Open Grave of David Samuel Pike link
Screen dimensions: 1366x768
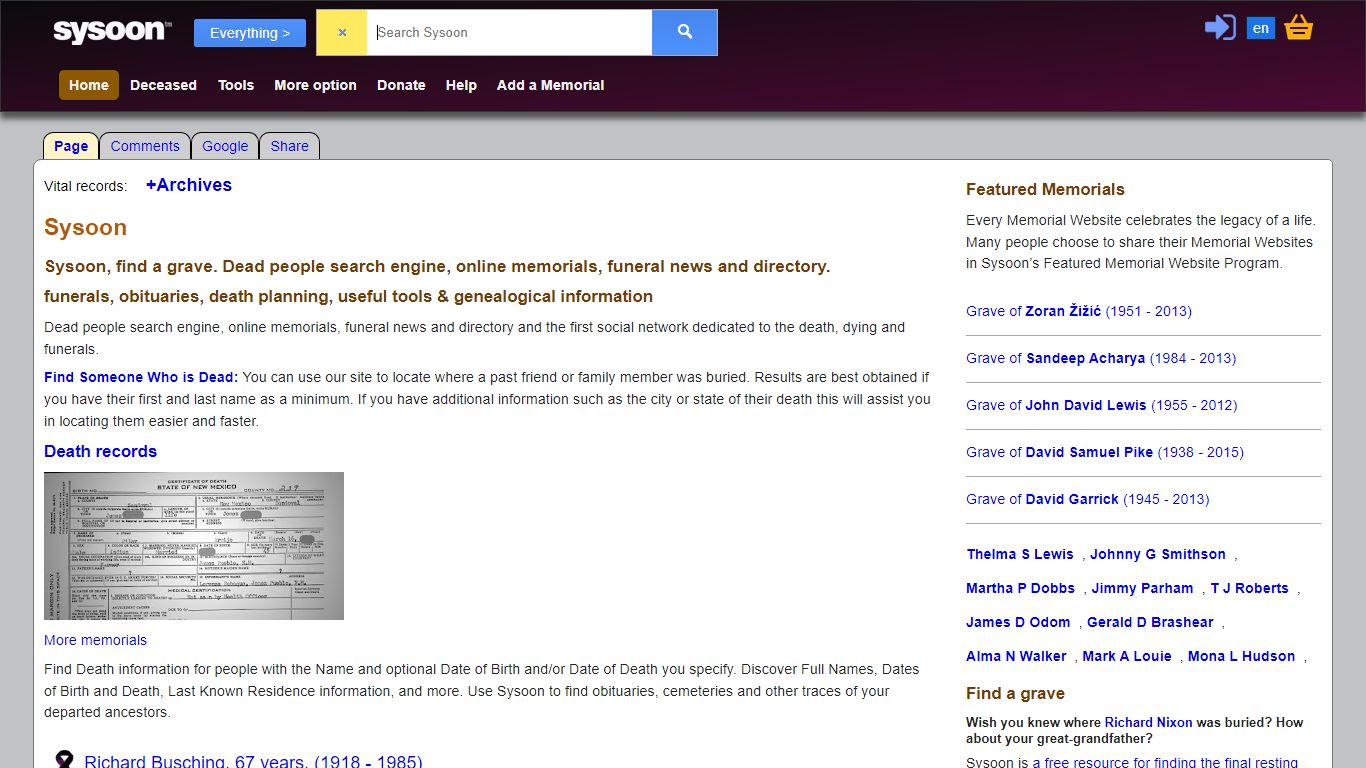1105,452
